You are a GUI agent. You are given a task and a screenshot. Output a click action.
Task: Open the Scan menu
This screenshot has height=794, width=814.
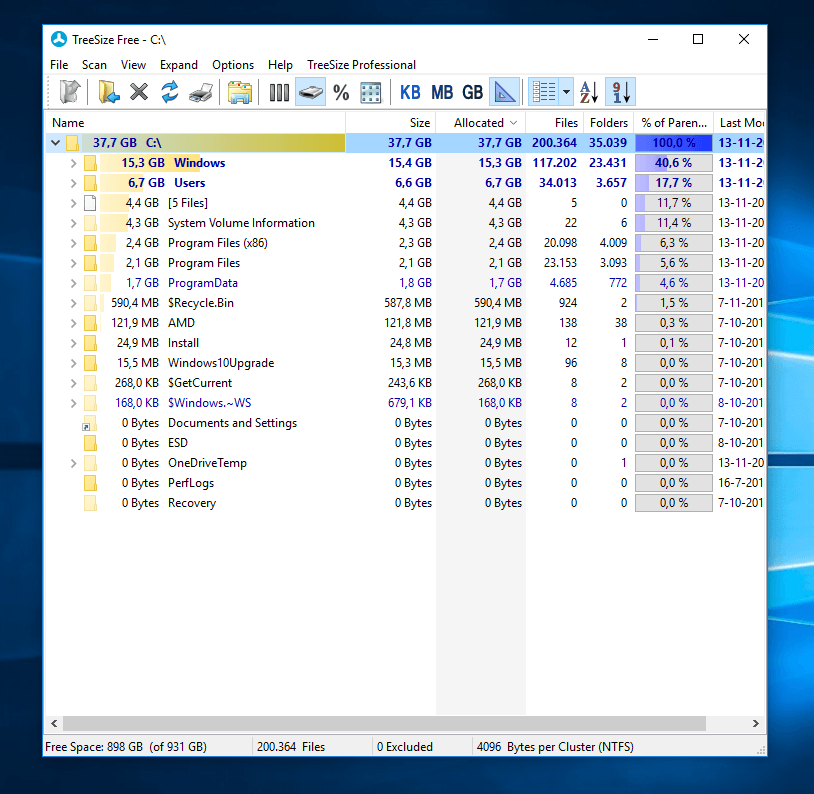point(94,65)
